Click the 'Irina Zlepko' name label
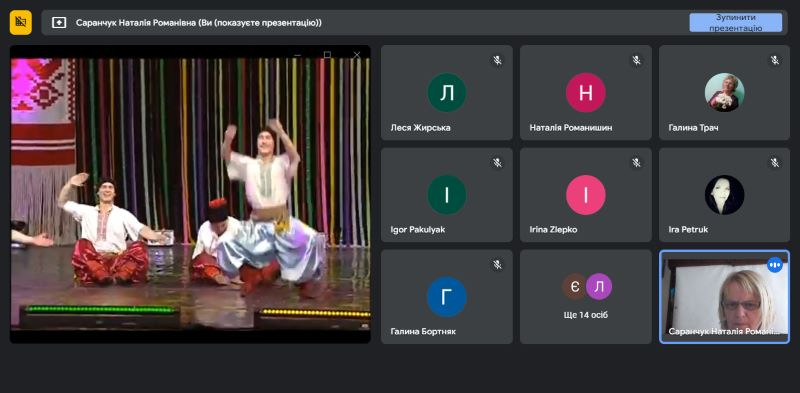This screenshot has height=393, width=800. [x=553, y=230]
